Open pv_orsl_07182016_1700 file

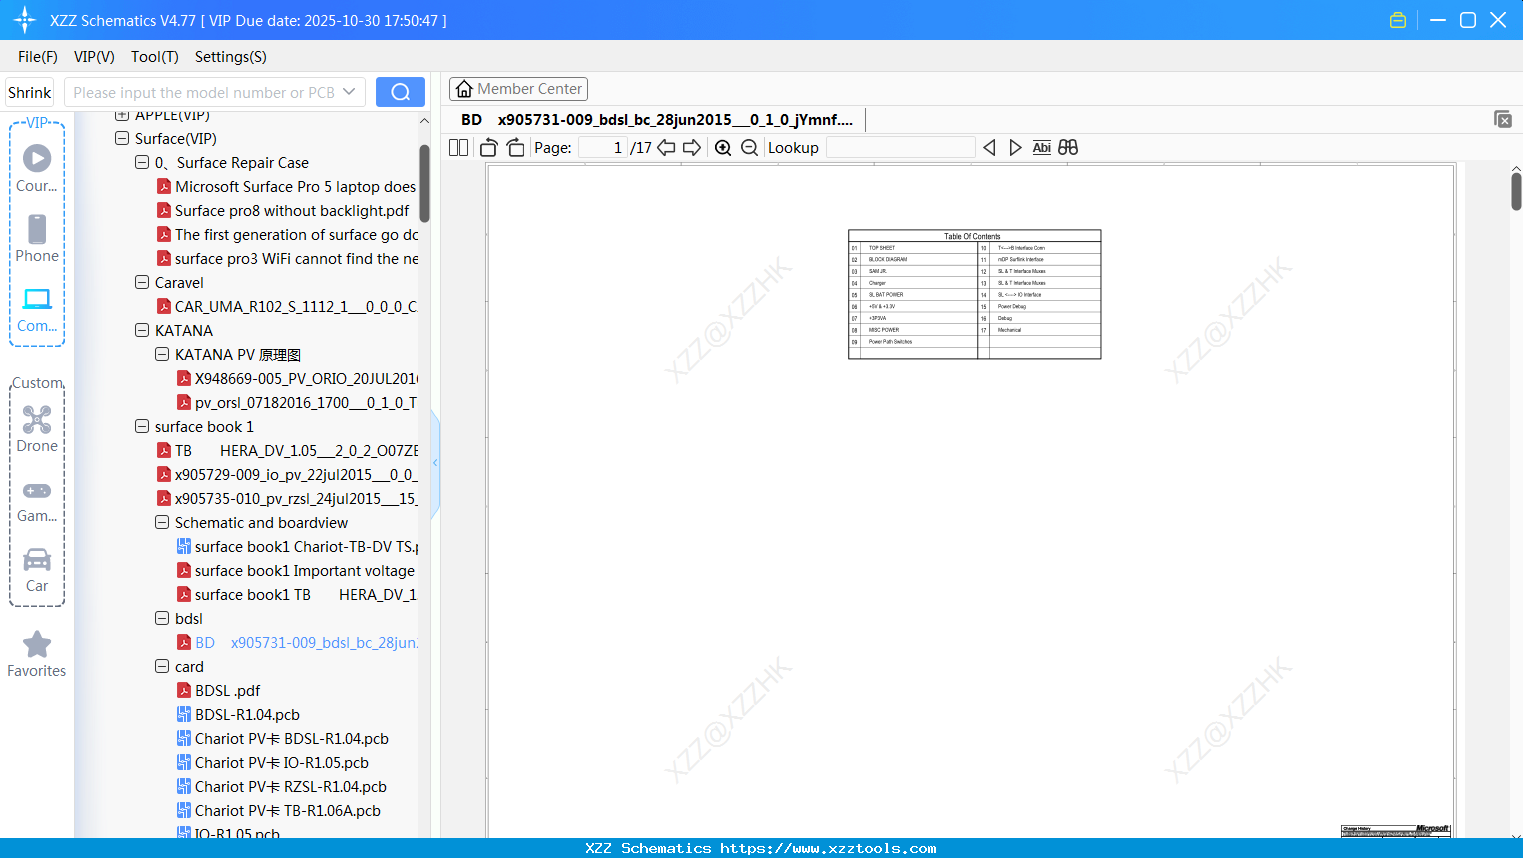pyautogui.click(x=297, y=403)
